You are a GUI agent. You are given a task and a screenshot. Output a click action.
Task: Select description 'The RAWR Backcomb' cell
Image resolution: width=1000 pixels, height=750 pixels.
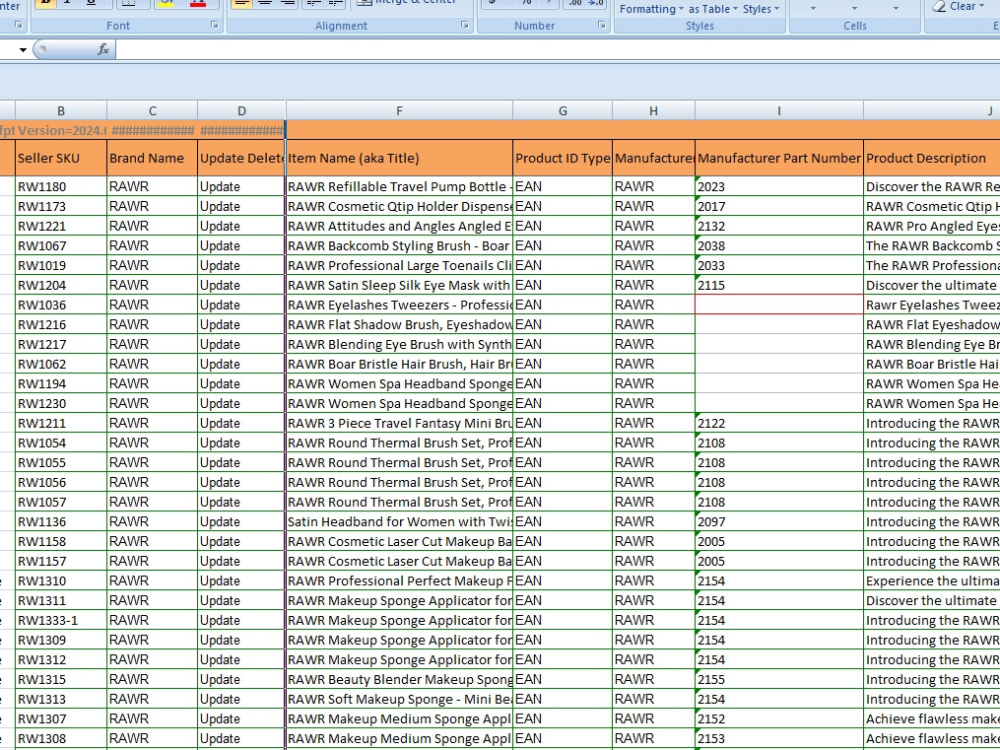(x=932, y=246)
